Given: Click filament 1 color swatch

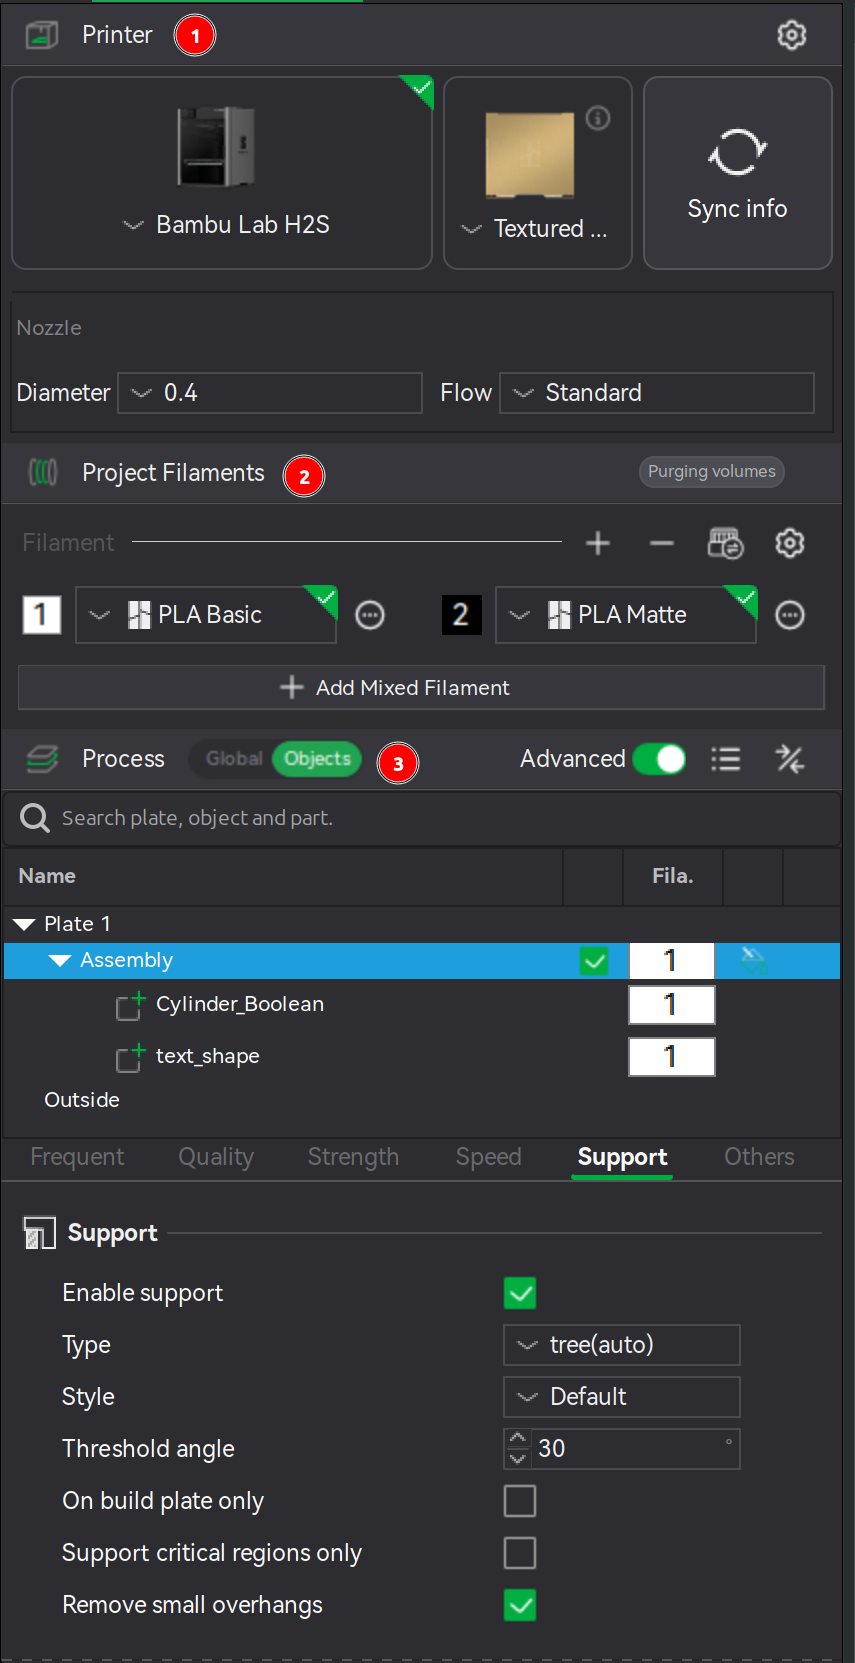Looking at the screenshot, I should tap(41, 614).
